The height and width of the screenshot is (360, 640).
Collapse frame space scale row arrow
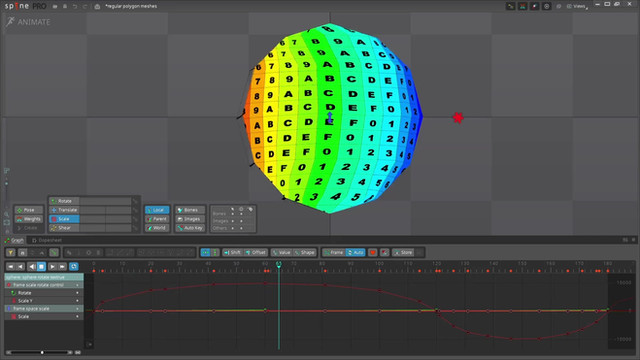pyautogui.click(x=77, y=309)
